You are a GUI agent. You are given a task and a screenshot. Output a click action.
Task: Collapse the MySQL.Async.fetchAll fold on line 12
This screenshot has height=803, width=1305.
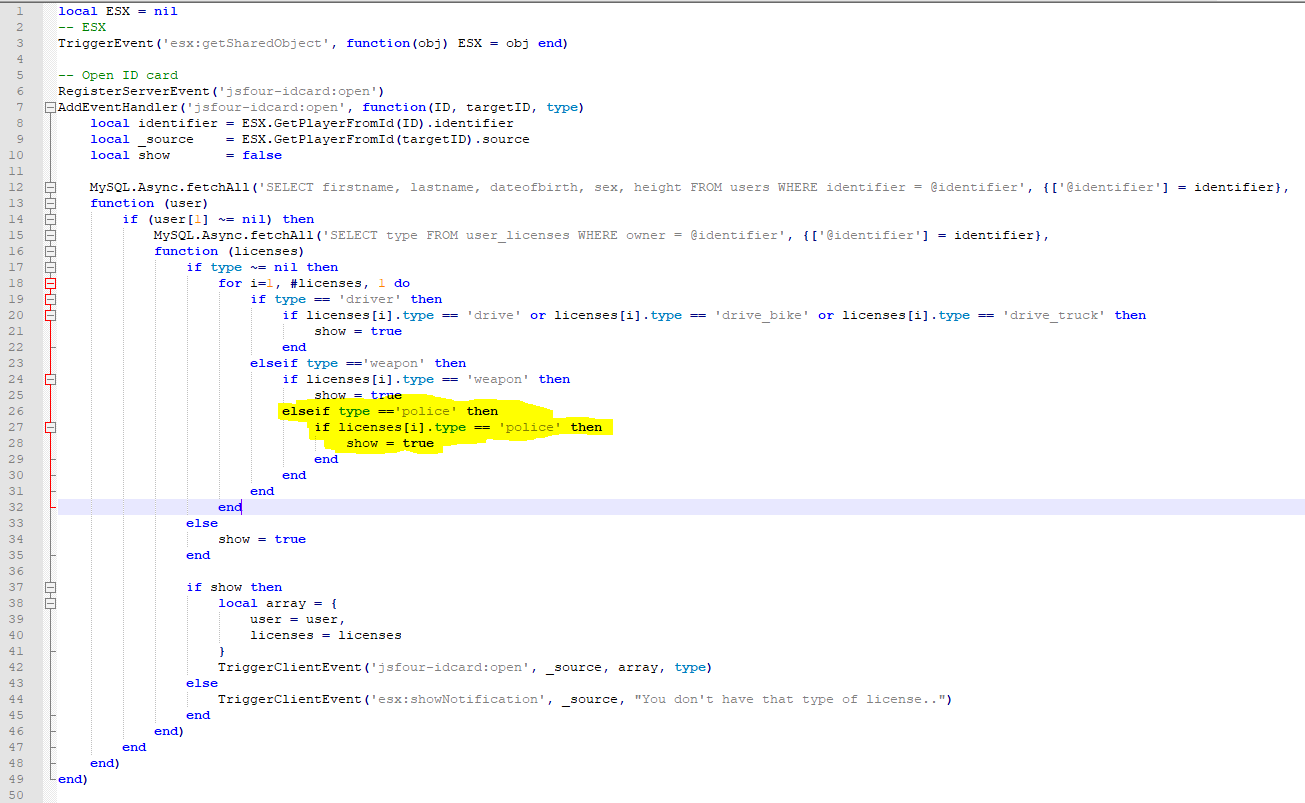tap(50, 187)
